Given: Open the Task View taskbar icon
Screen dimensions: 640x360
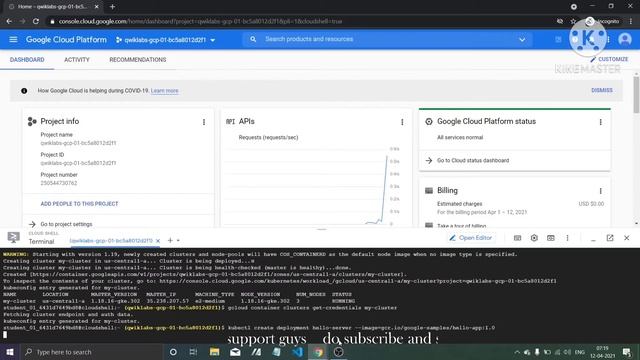Looking at the screenshot, I should (x=193, y=352).
